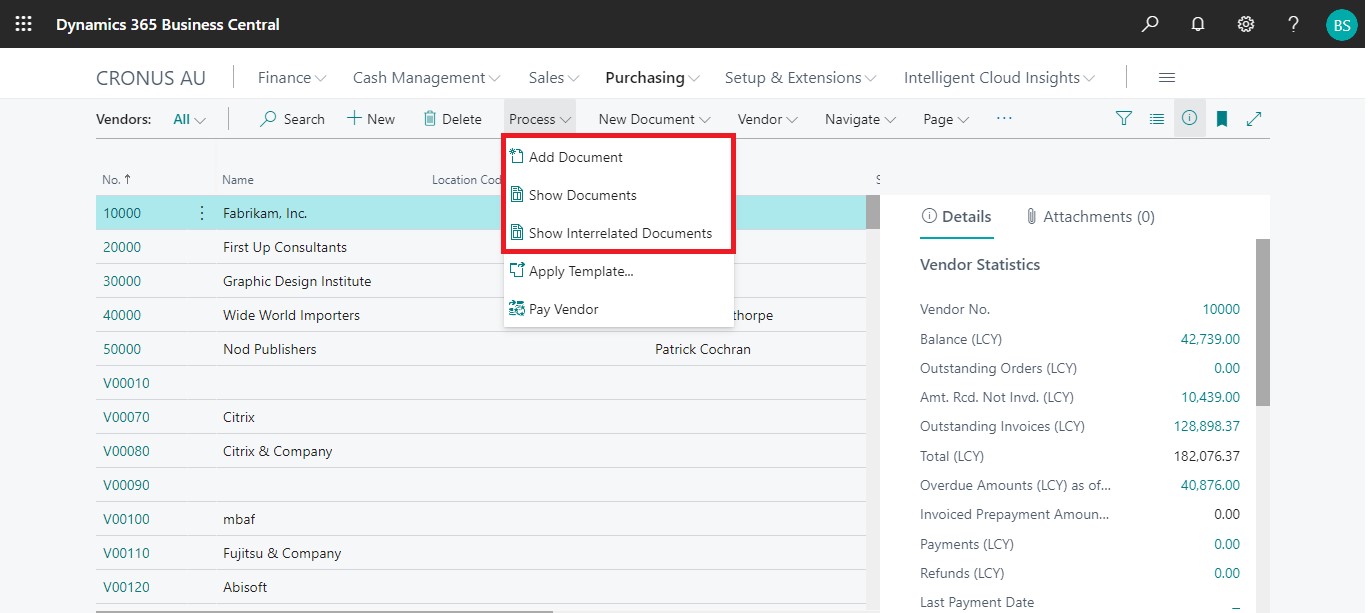This screenshot has width=1368, height=613.
Task: Toggle the FactBox information pane
Action: (x=1189, y=118)
